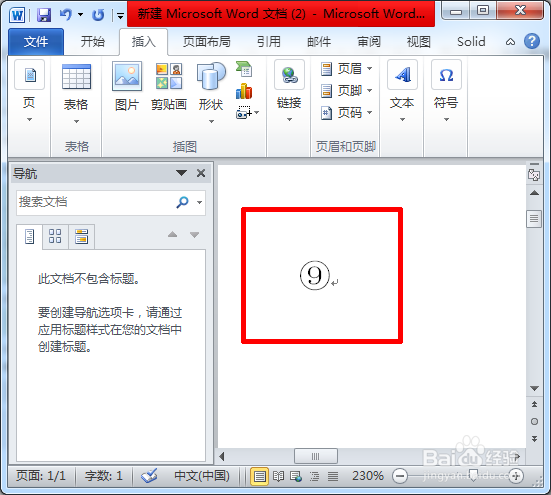This screenshot has height=495, width=551.
Task: Browse headings tab in navigation pane
Action: pos(30,237)
